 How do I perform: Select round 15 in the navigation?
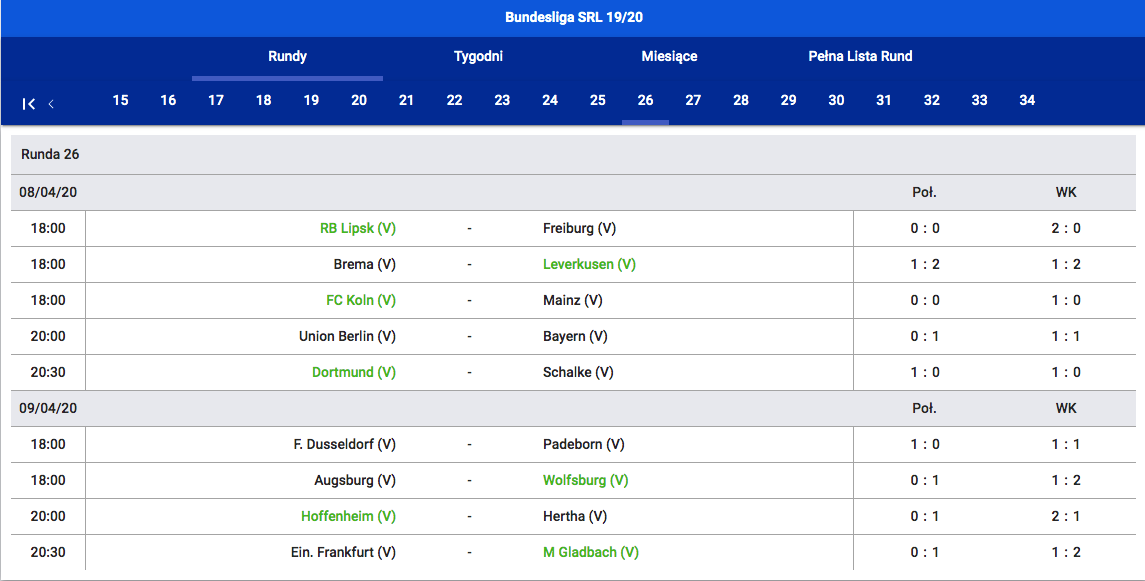click(120, 100)
